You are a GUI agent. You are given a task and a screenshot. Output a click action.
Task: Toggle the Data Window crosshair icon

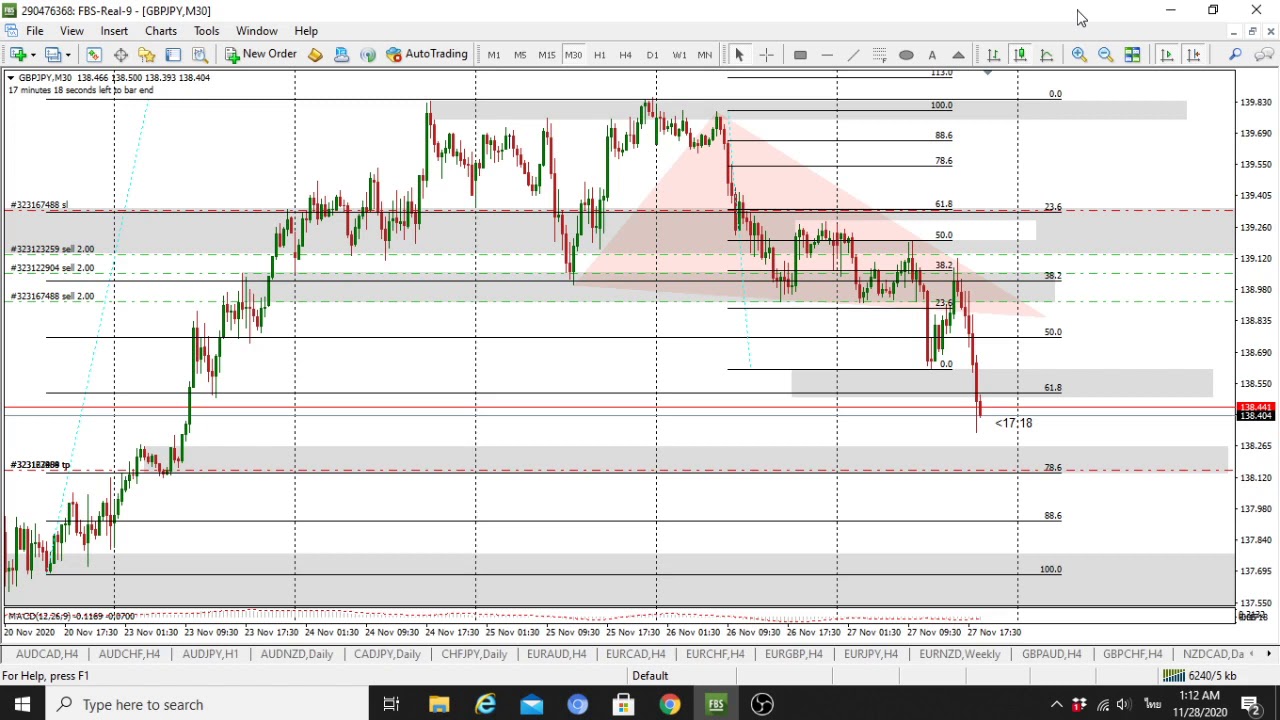pyautogui.click(x=120, y=55)
